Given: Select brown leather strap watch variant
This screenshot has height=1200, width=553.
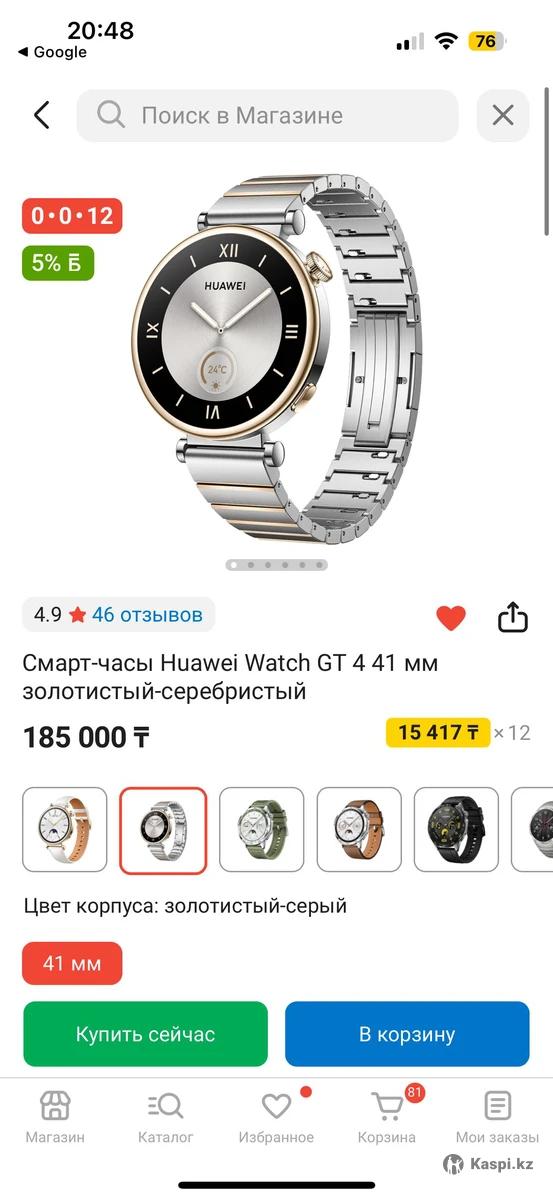Looking at the screenshot, I should 359,830.
